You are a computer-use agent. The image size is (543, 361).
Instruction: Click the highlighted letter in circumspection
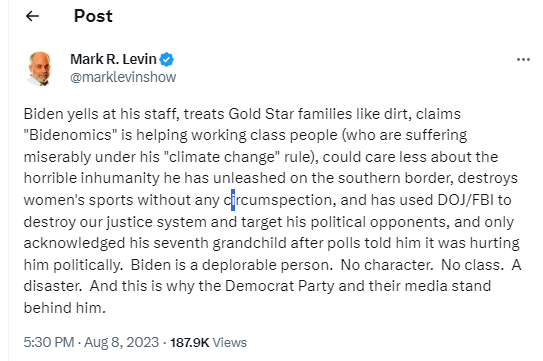point(233,200)
